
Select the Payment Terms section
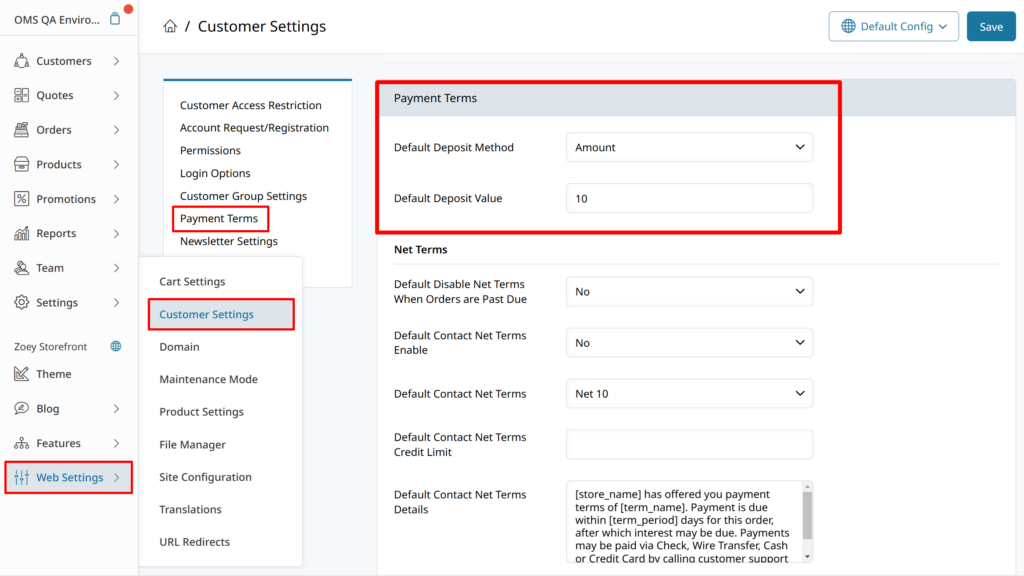[219, 218]
